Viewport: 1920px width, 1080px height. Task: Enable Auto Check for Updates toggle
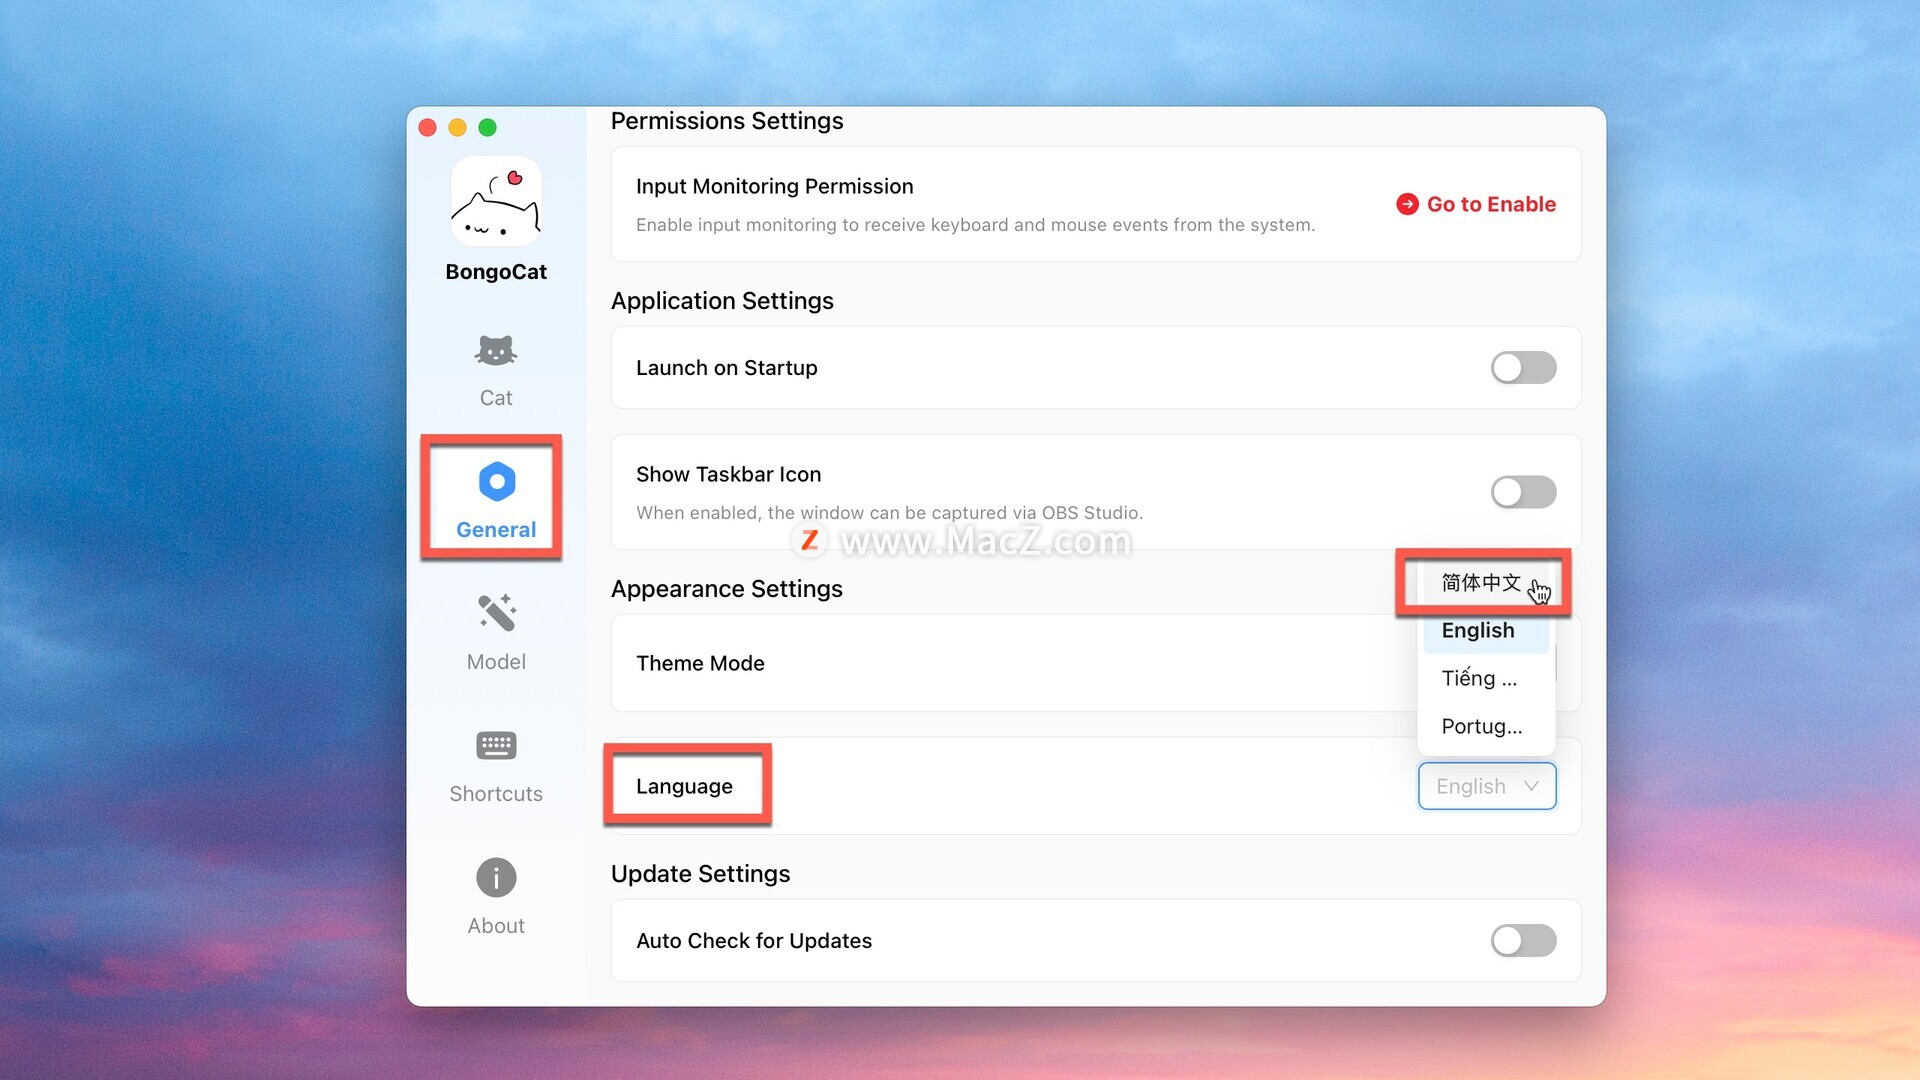click(1523, 940)
